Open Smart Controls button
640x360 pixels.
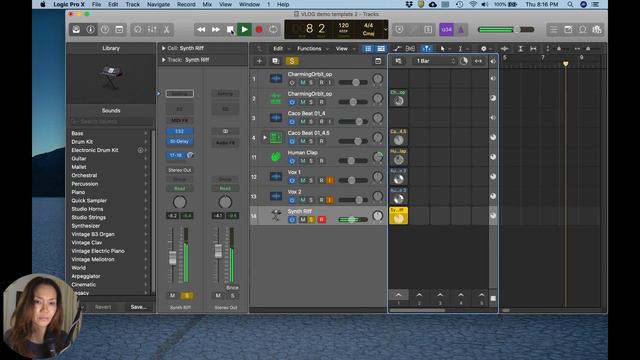click(138, 29)
